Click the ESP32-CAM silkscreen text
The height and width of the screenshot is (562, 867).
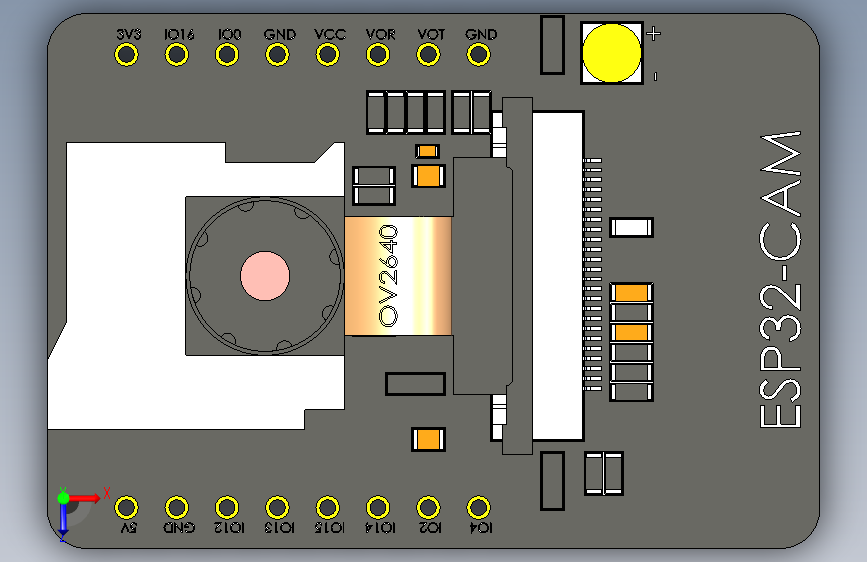point(780,280)
